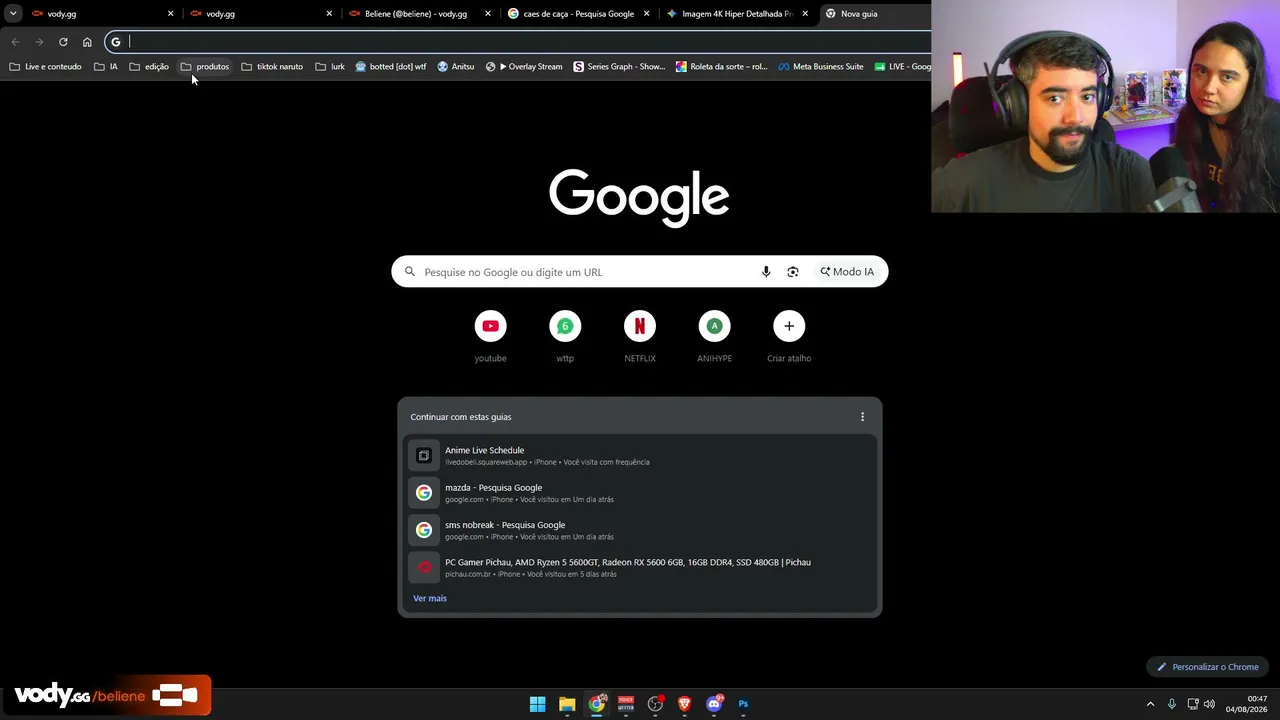Open the PC Gamer Pichau entry
This screenshot has height=720, width=1280.
pyautogui.click(x=640, y=567)
